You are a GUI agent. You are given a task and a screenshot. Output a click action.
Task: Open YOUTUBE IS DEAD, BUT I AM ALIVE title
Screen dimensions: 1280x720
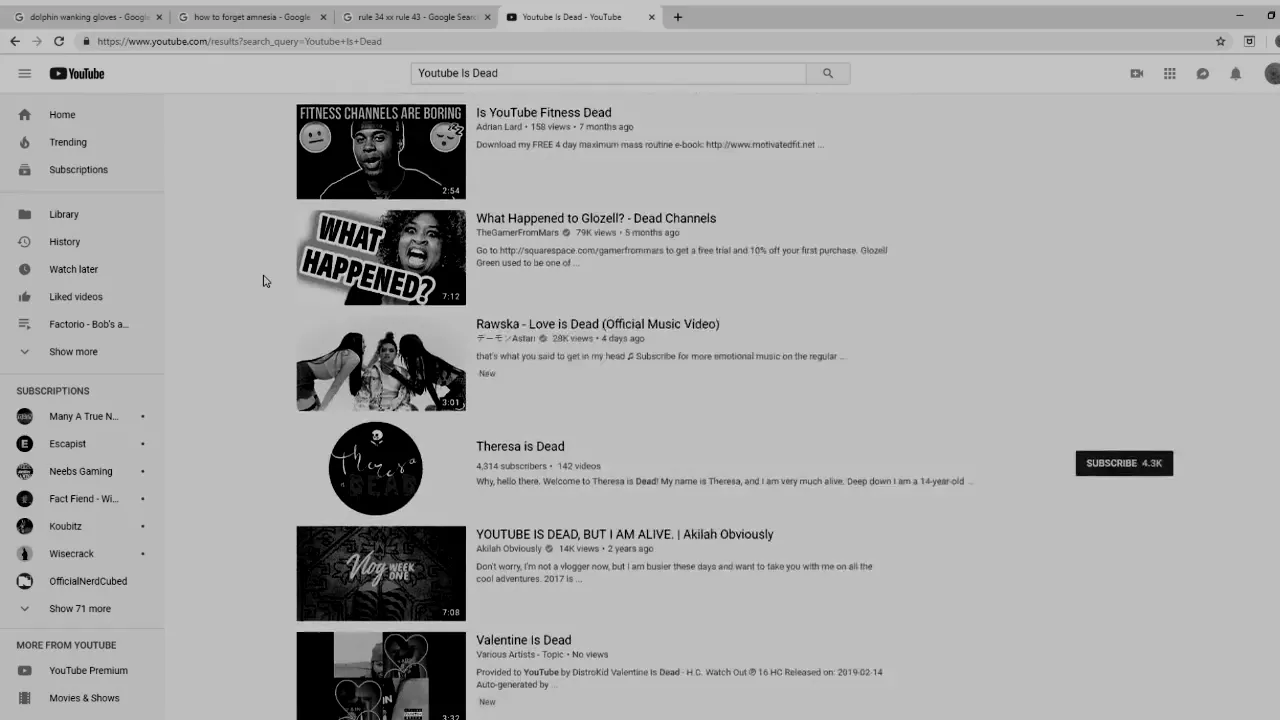click(x=625, y=534)
